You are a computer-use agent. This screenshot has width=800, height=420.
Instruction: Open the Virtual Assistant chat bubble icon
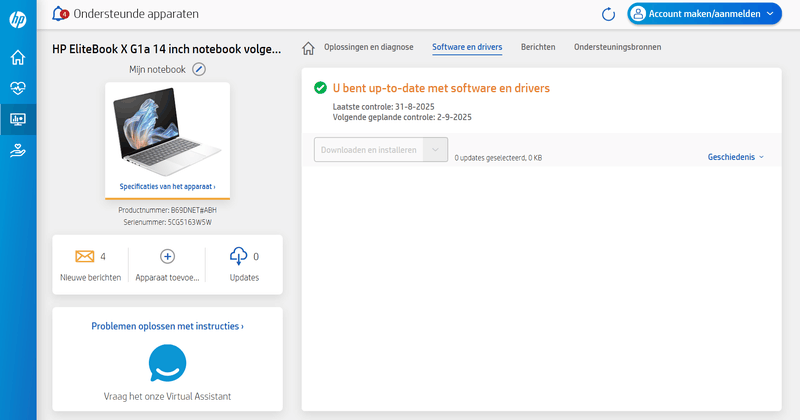click(167, 363)
